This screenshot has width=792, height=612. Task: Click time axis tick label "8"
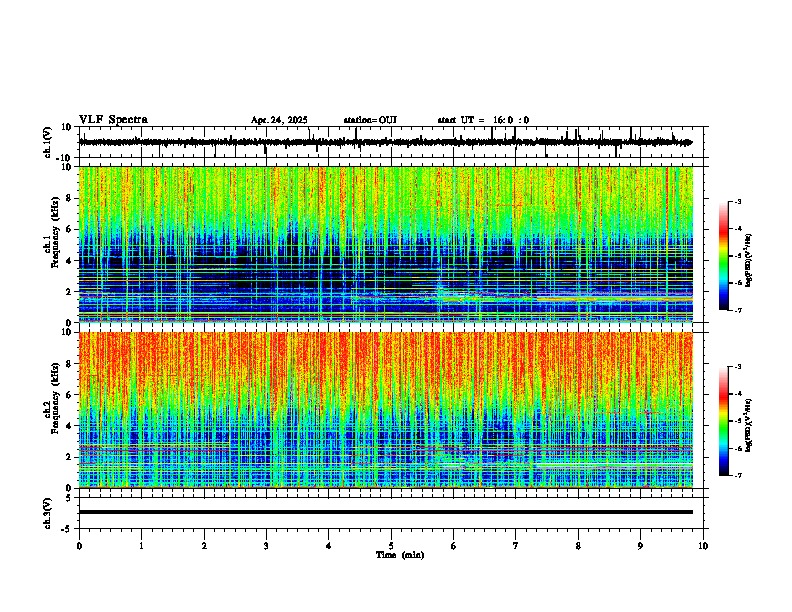coord(578,546)
